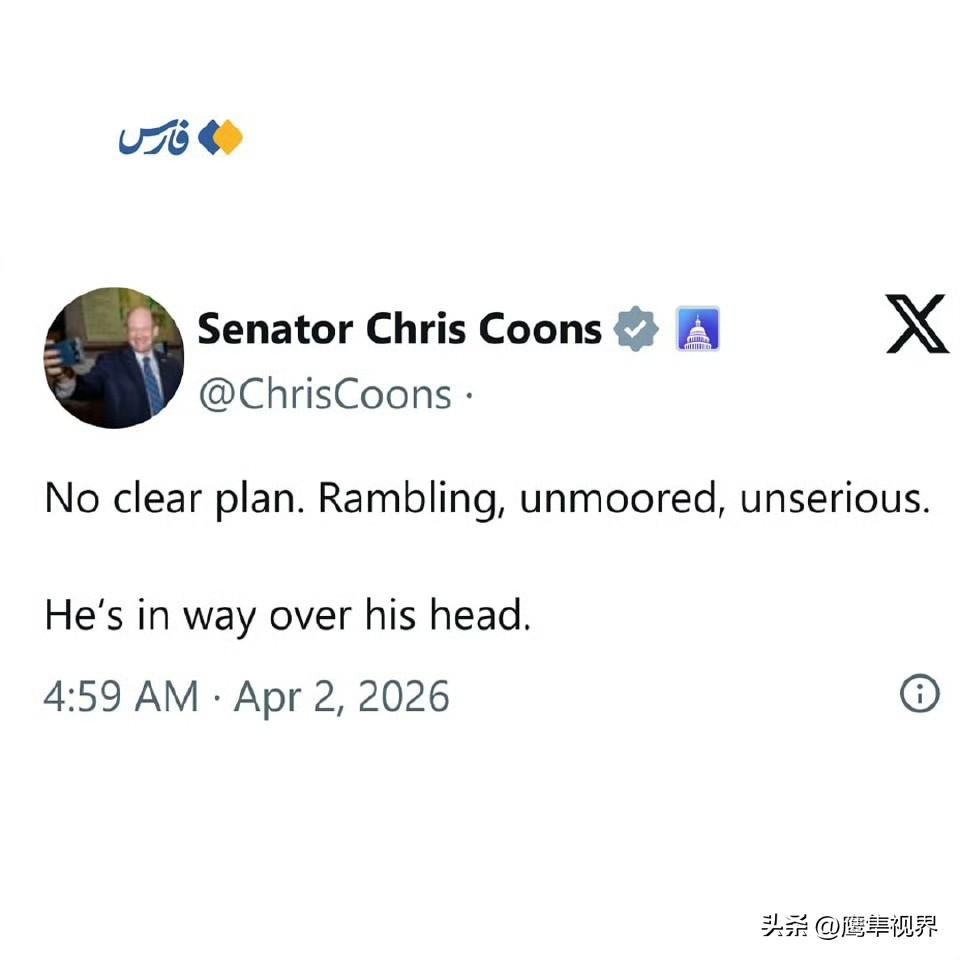Screen dimensions: 960x960
Task: Click the text 'No clear plan.'
Action: click(174, 498)
